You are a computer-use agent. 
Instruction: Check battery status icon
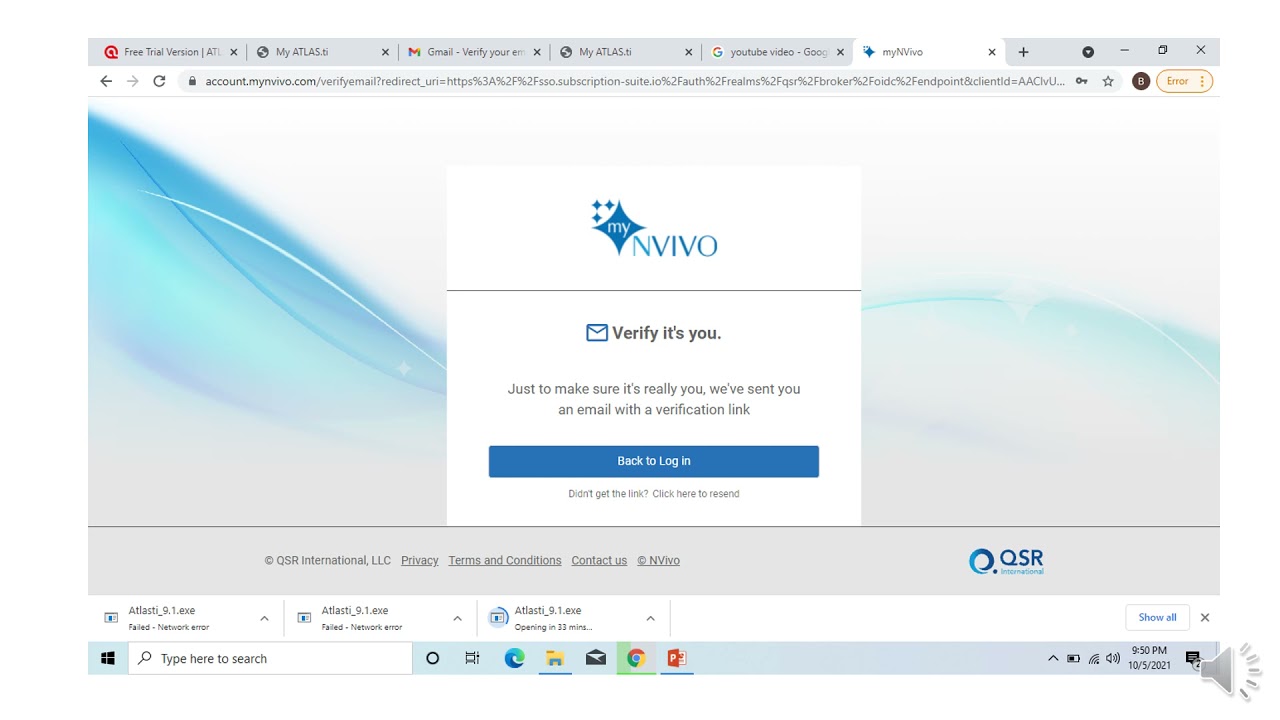pos(1073,659)
